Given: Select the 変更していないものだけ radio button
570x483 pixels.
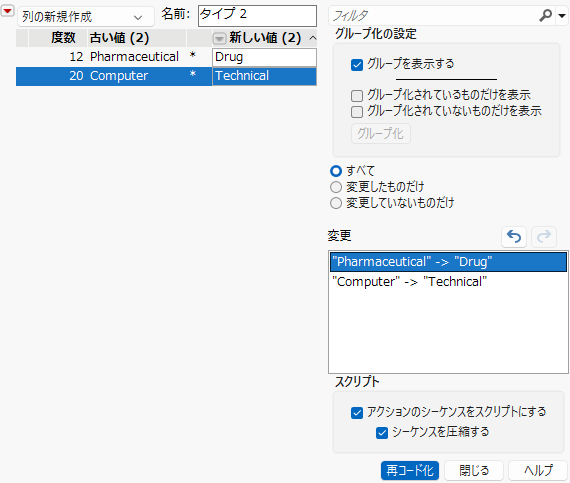Looking at the screenshot, I should tap(336, 203).
